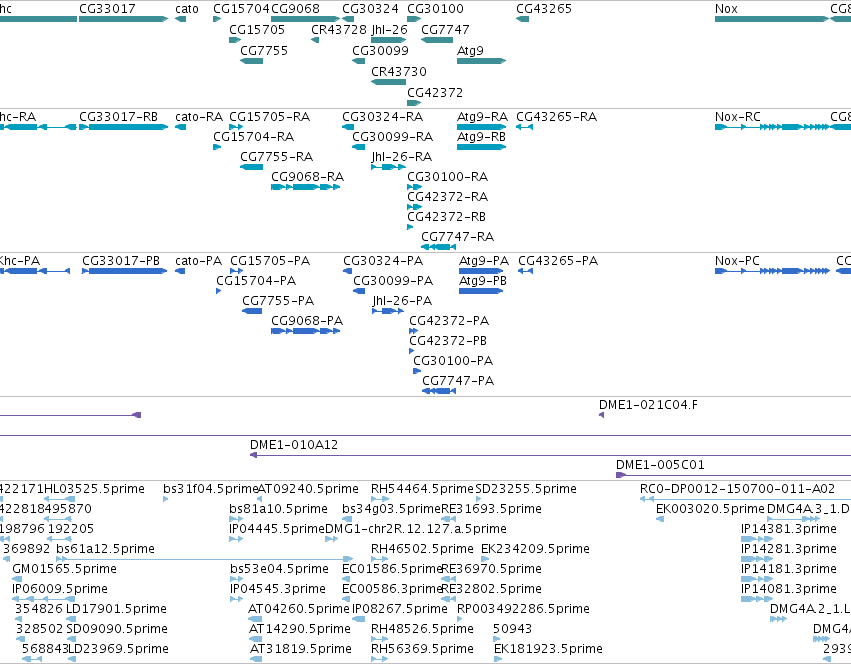Click protein cato-PA
The image size is (851, 664).
[x=198, y=261]
